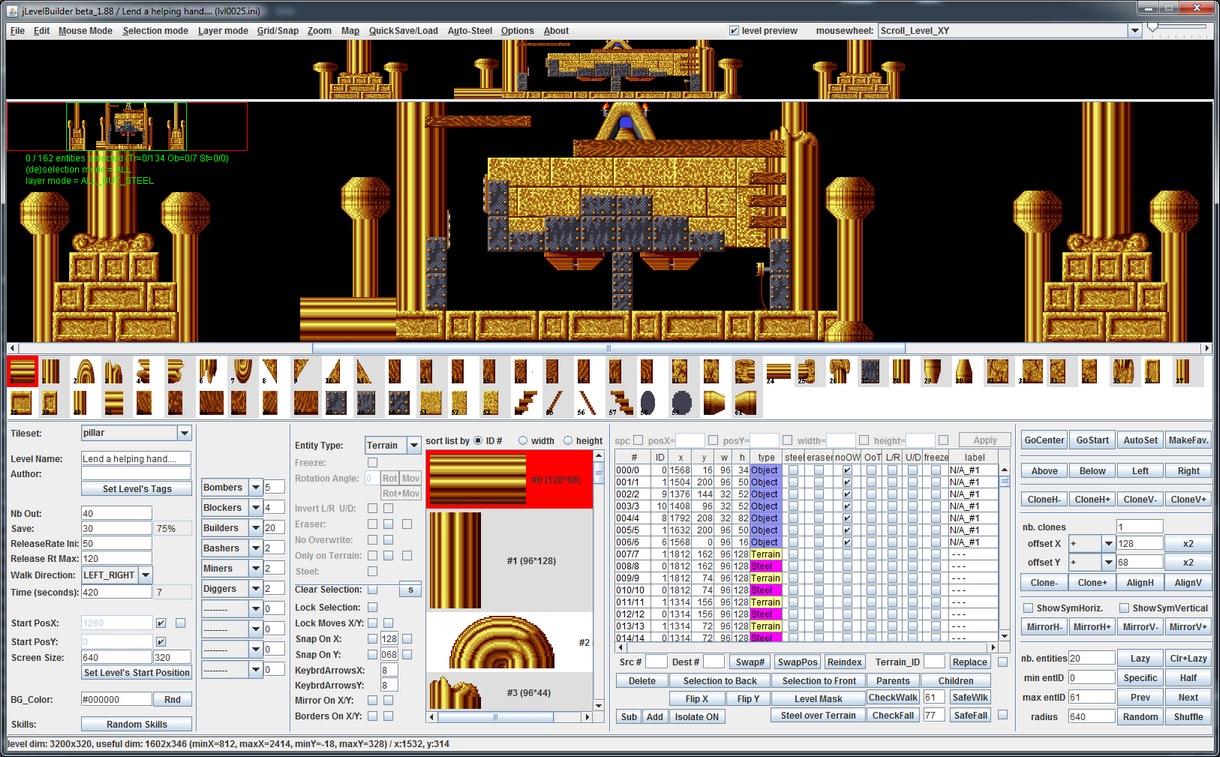Click the Selection to Front button

pyautogui.click(x=818, y=680)
